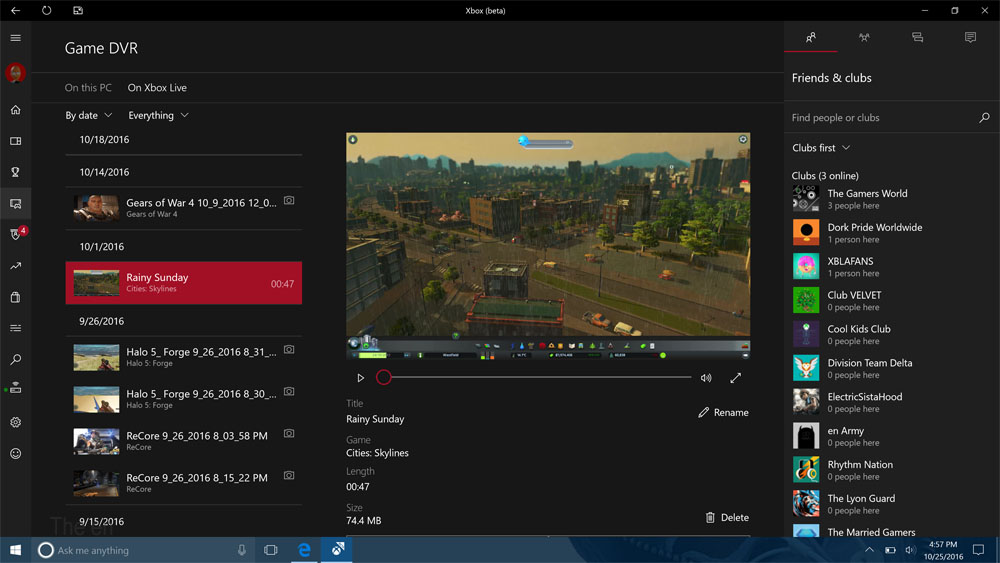Select the Activity alerts tab icon
Screen dimensions: 1000x563
(x=970, y=38)
